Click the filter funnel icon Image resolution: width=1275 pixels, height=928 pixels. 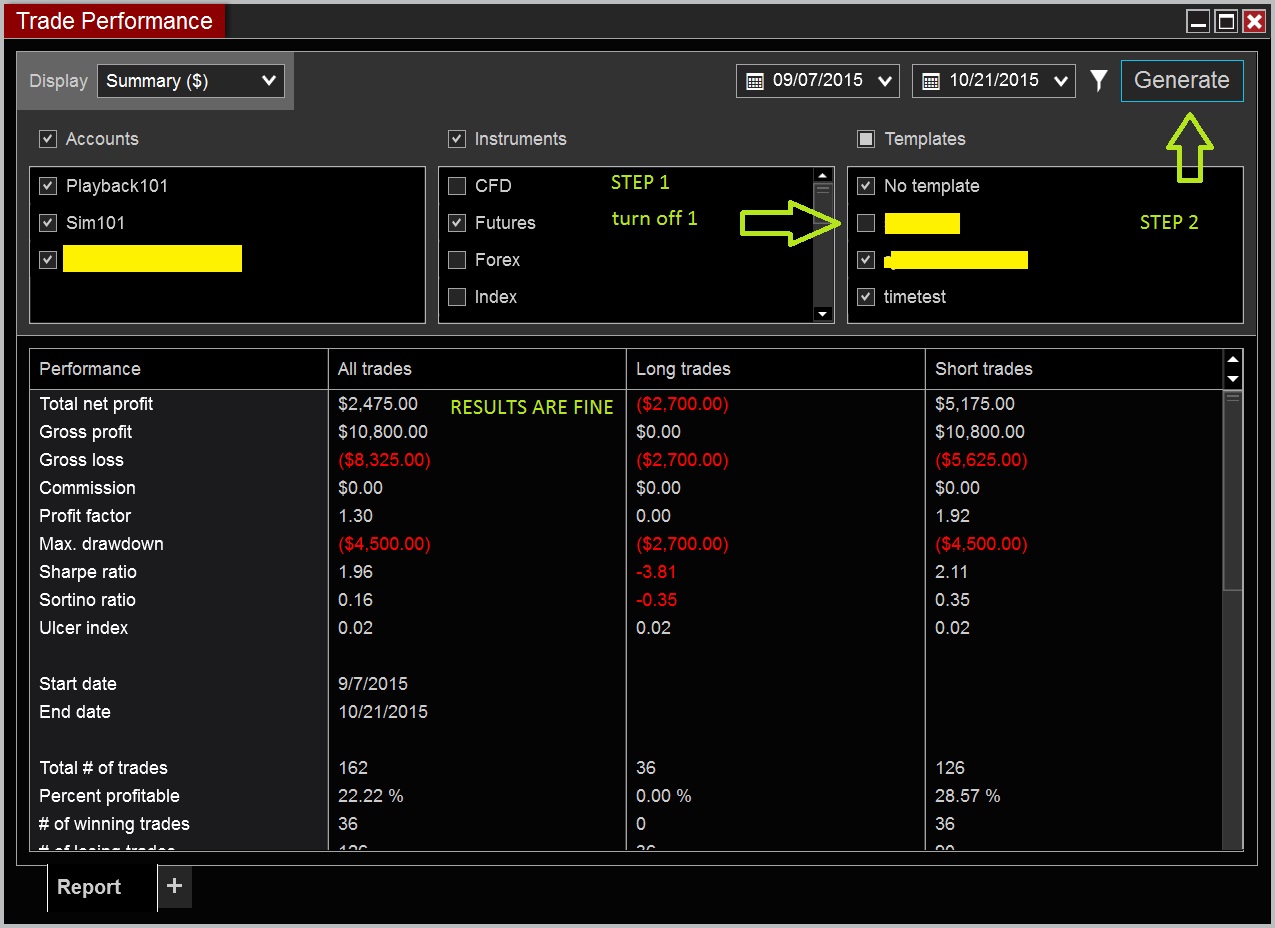(1099, 81)
